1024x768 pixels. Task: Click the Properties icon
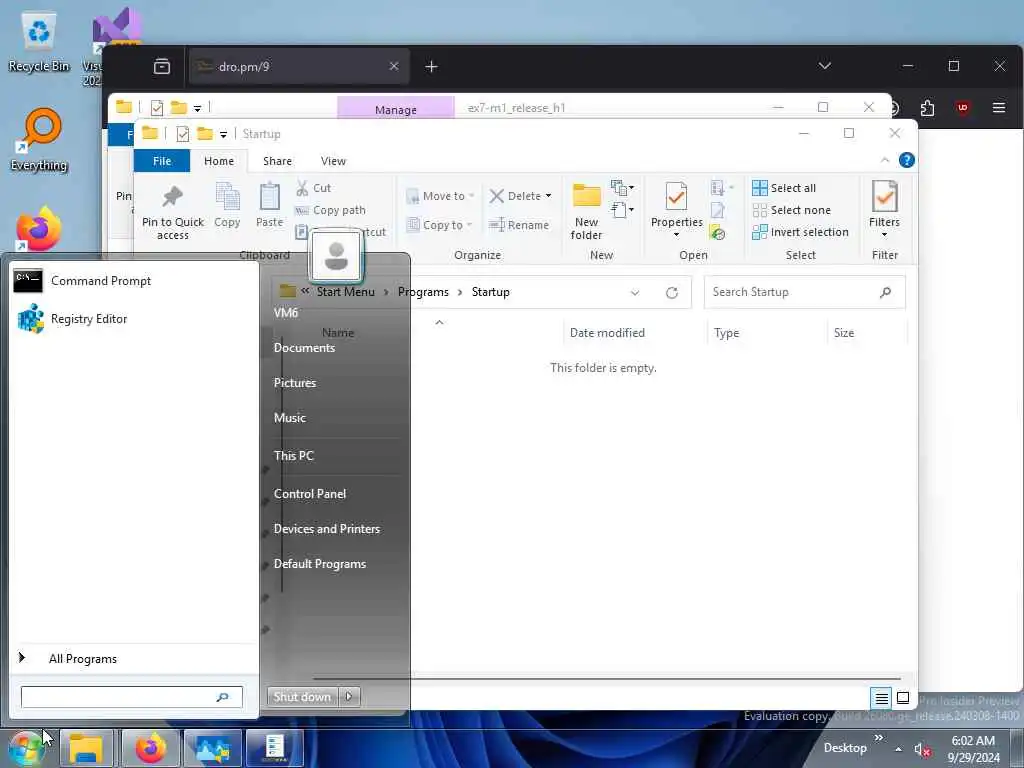[x=677, y=197]
